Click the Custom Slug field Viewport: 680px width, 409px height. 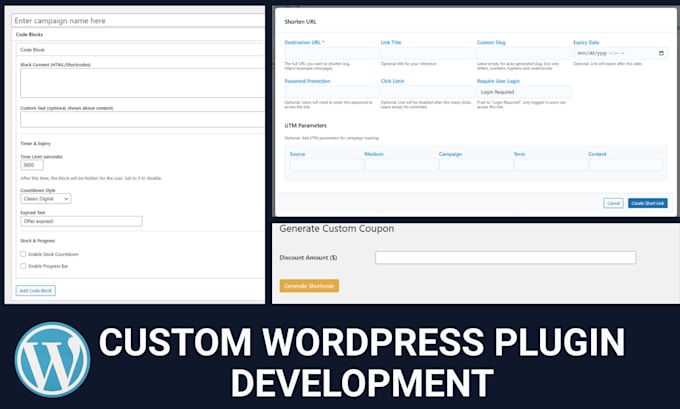[524, 53]
